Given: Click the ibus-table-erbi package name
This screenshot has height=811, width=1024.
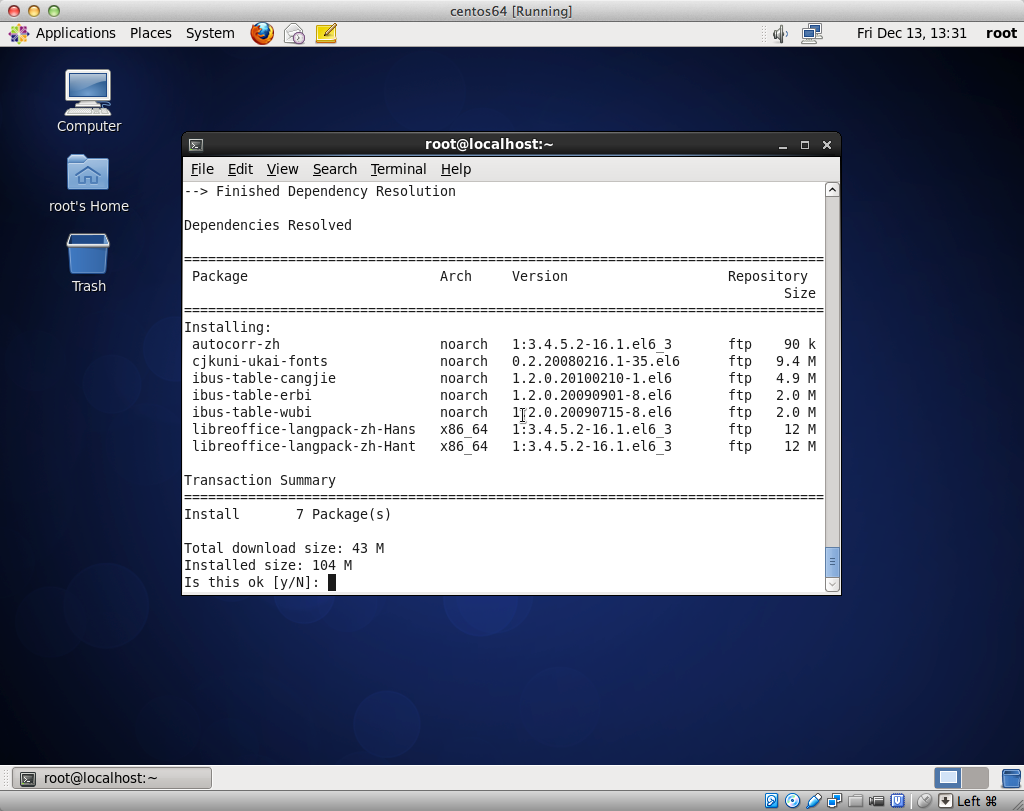Looking at the screenshot, I should tap(251, 396).
